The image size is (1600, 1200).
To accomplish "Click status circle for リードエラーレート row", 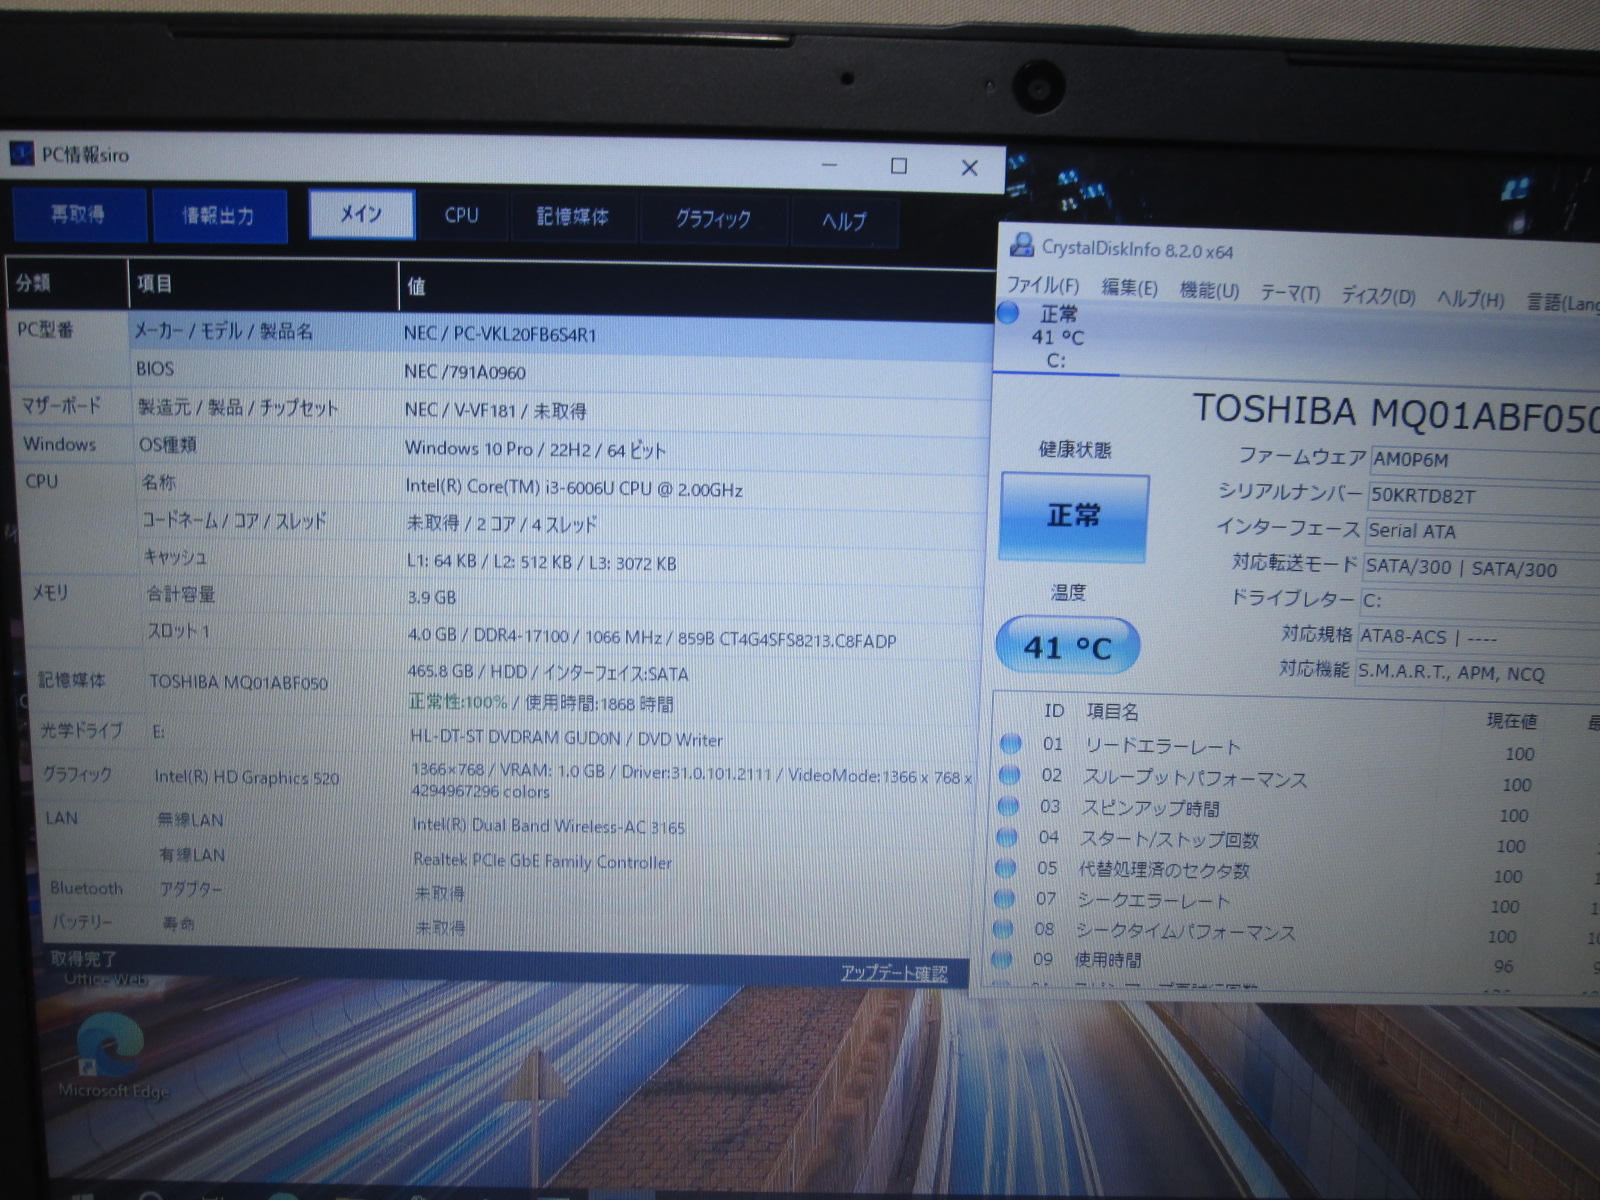I will click(x=1011, y=743).
